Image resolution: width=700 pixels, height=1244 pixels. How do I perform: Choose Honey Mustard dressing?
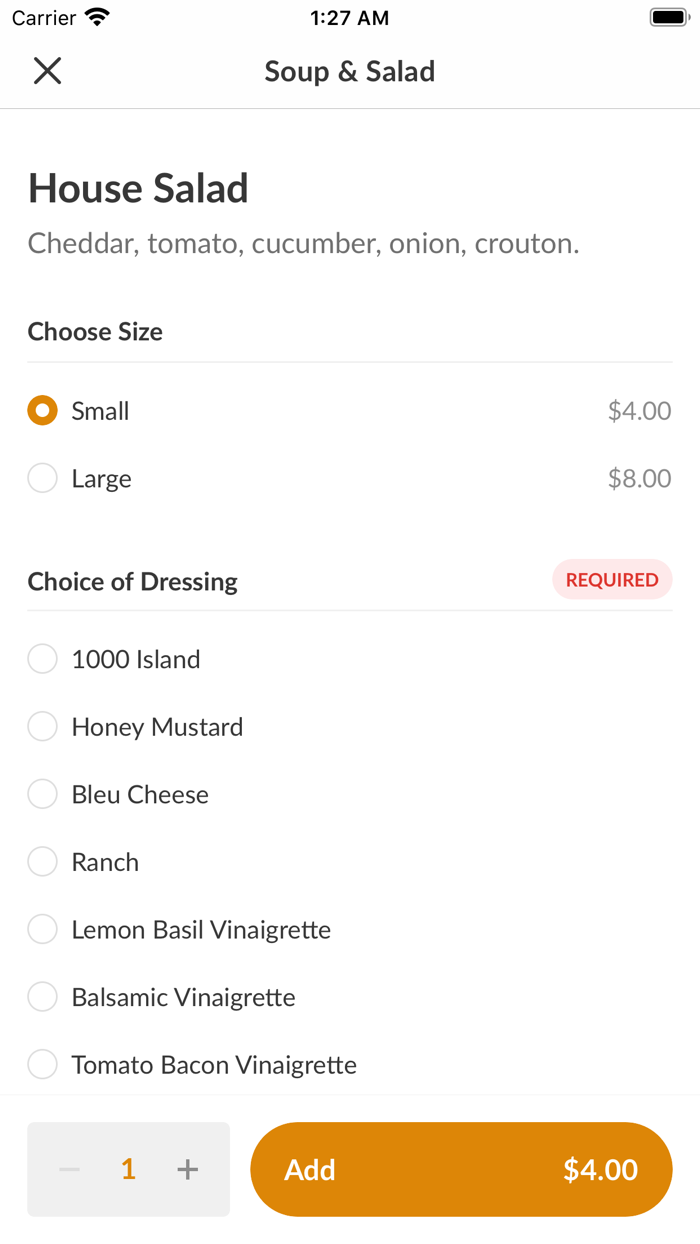[x=42, y=727]
